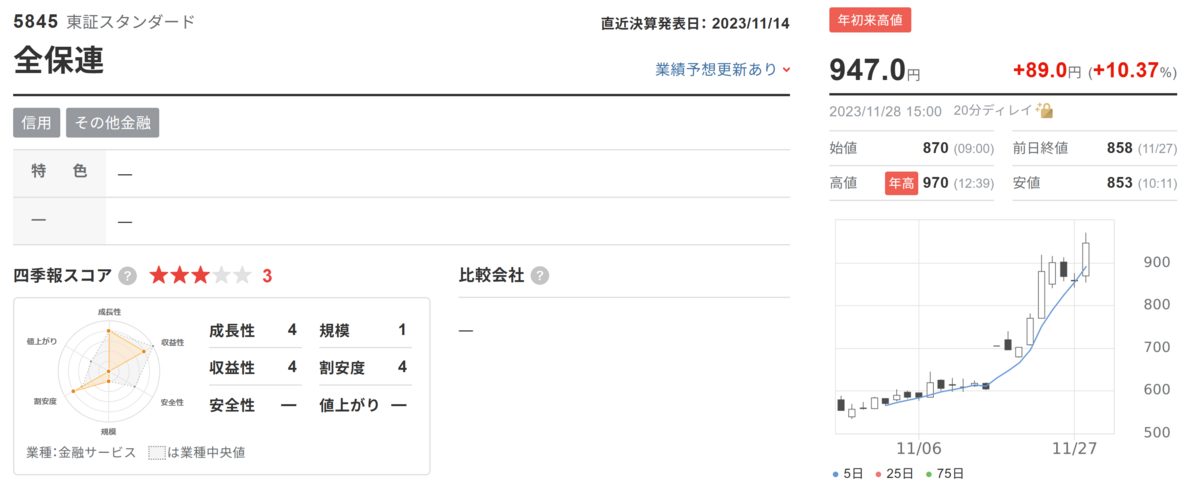Click the 年高 badge beside 高値
This screenshot has width=1200, height=483.
tap(901, 183)
